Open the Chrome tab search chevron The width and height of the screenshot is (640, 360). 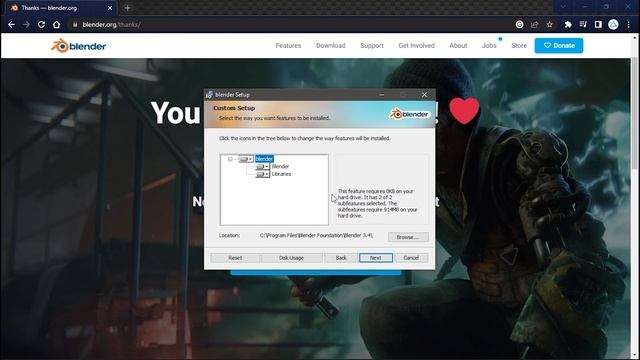(563, 7)
